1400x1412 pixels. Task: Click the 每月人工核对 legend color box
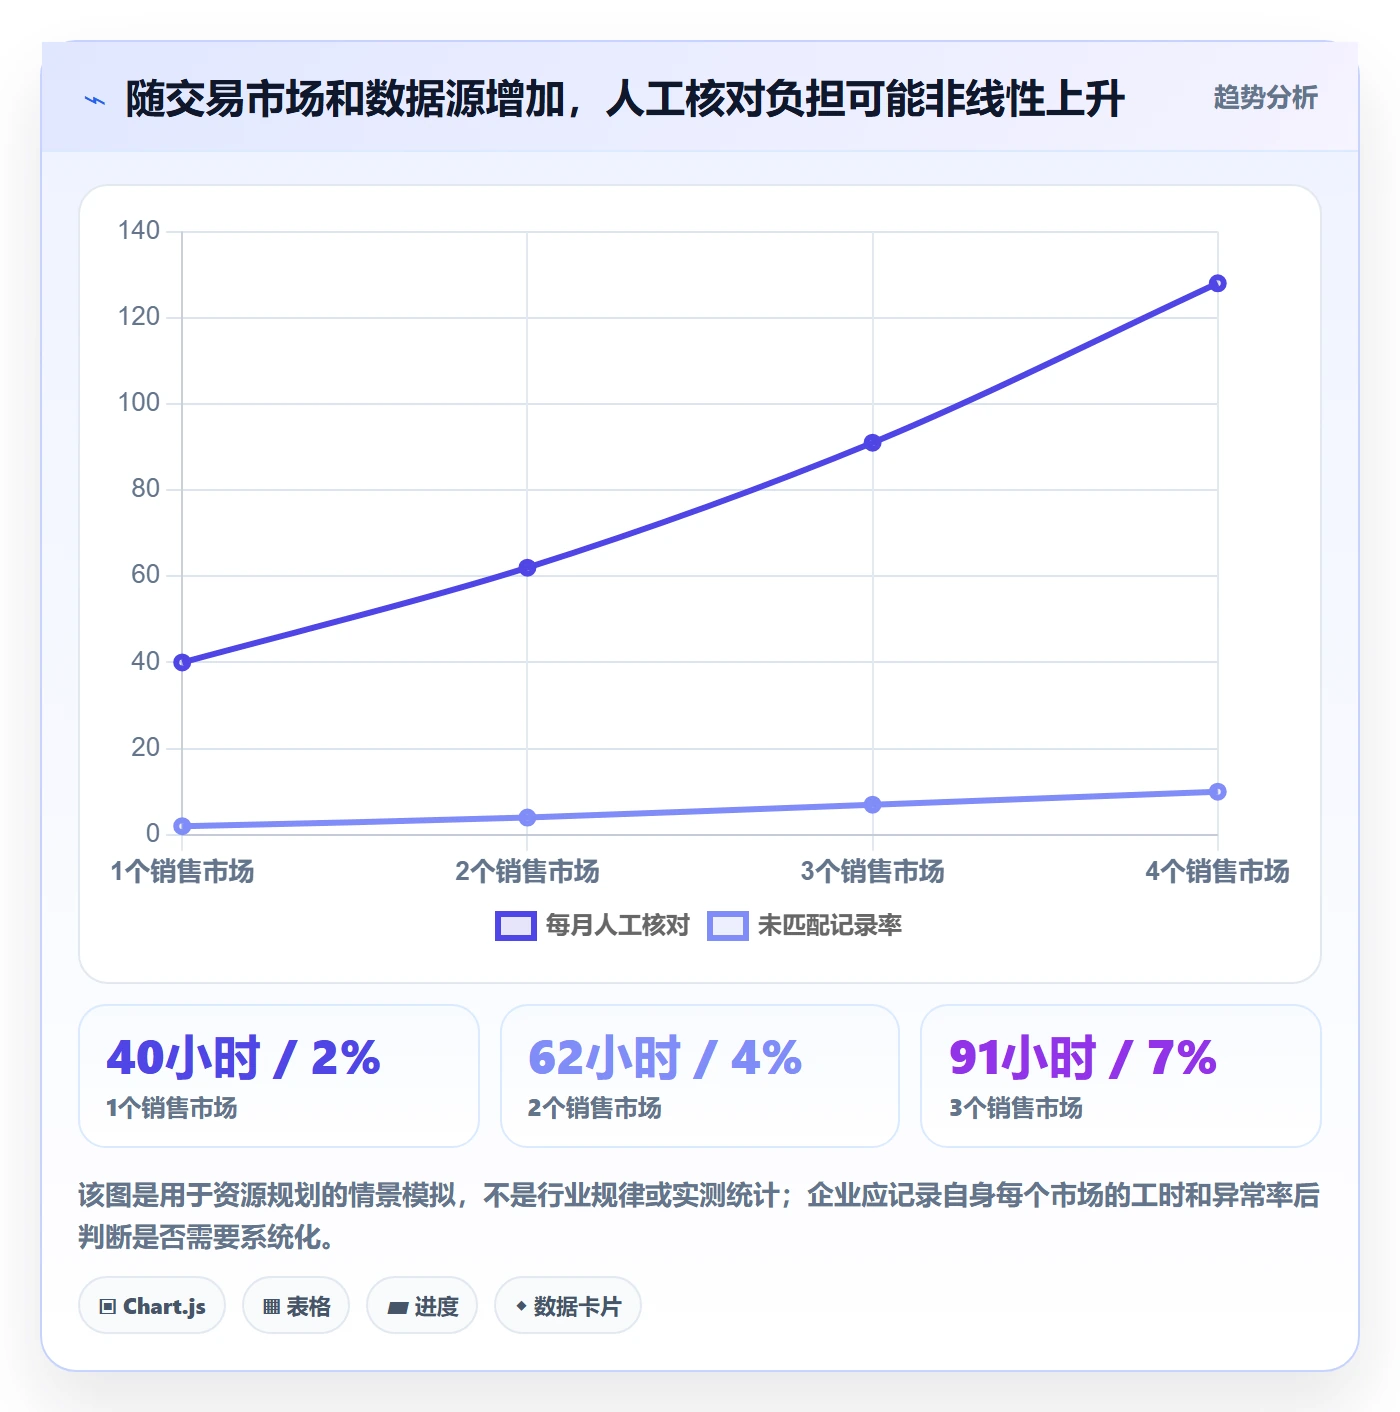click(x=516, y=926)
